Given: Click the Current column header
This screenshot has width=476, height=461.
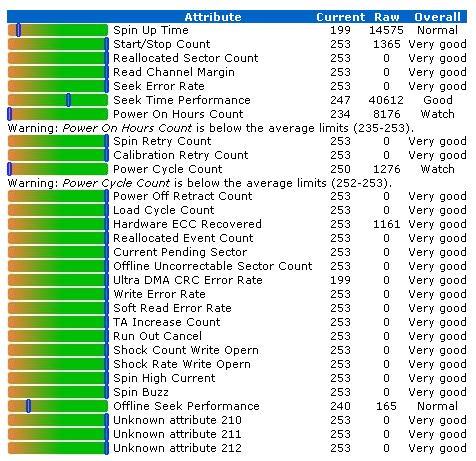Looking at the screenshot, I should point(340,17).
